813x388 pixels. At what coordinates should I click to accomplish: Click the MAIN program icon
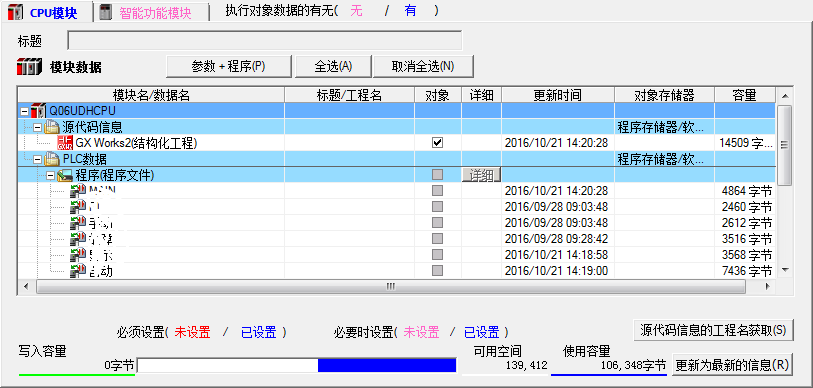click(x=78, y=191)
